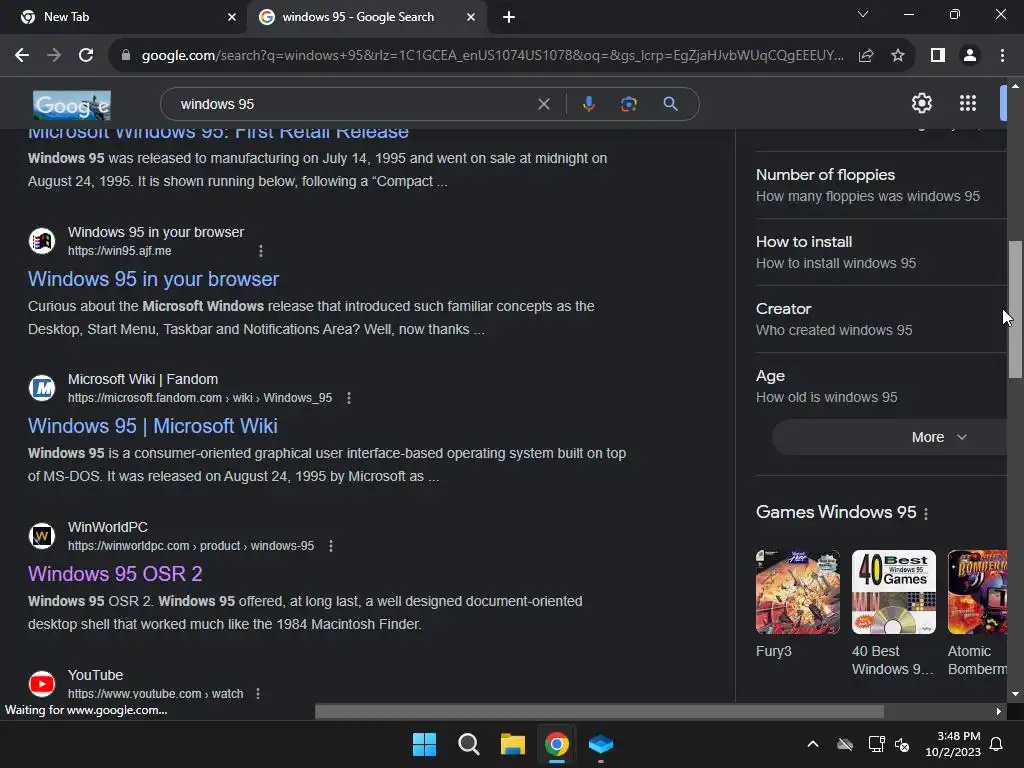Click the WinWorldPC favicon
This screenshot has width=1024, height=768.
pyautogui.click(x=42, y=536)
